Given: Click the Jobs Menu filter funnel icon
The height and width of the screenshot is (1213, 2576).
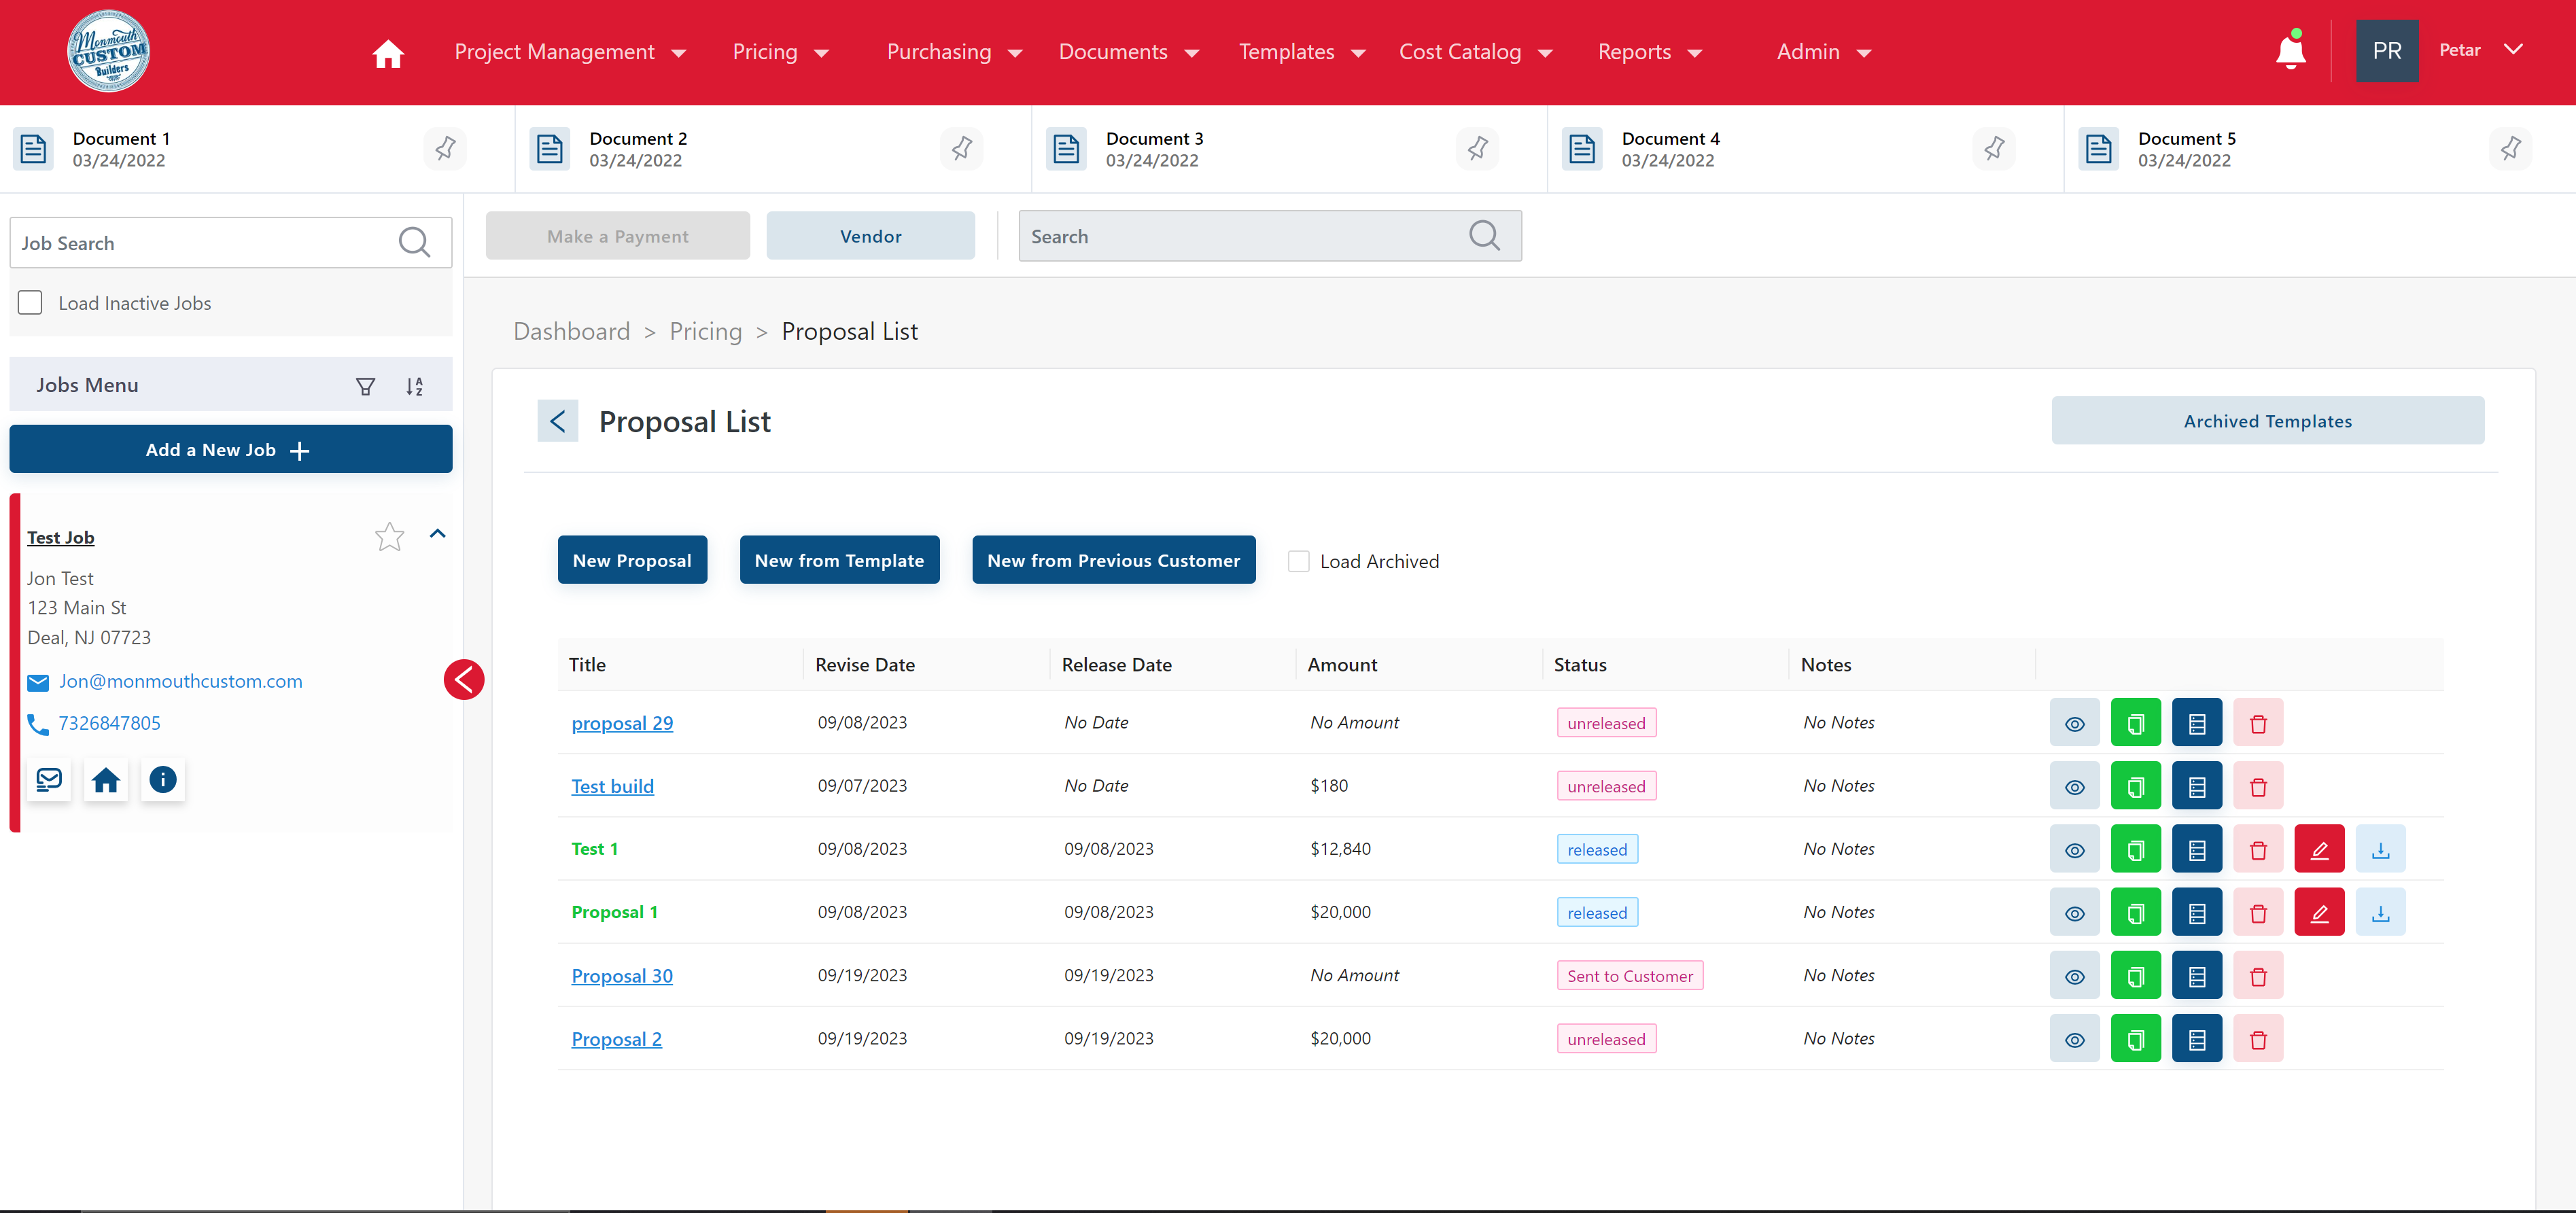Looking at the screenshot, I should [366, 386].
